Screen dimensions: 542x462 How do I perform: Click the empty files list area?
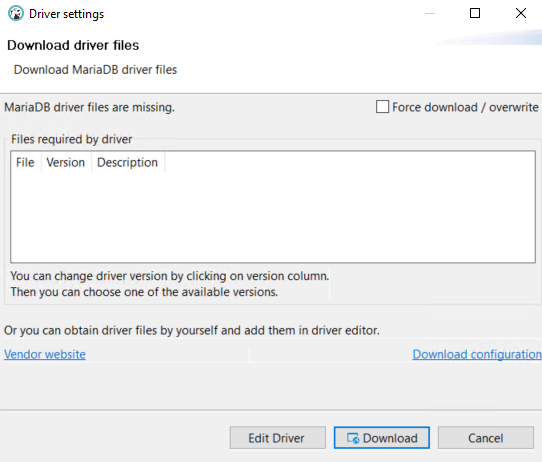pos(273,217)
